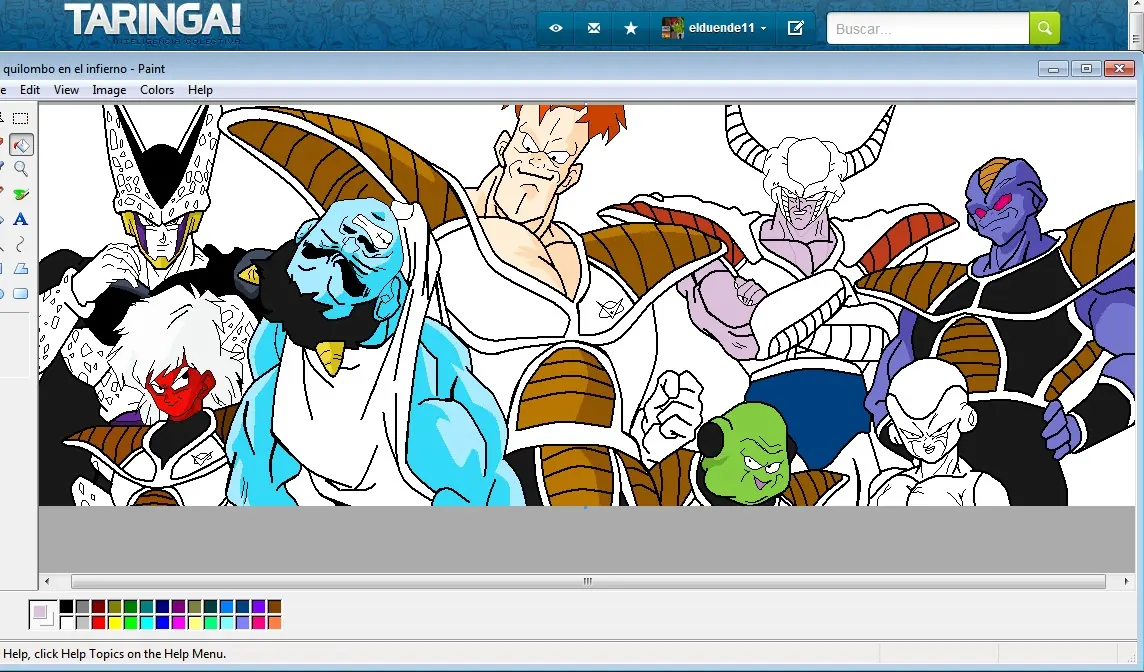
Task: Choose the Polygon shape tool
Action: pos(20,269)
